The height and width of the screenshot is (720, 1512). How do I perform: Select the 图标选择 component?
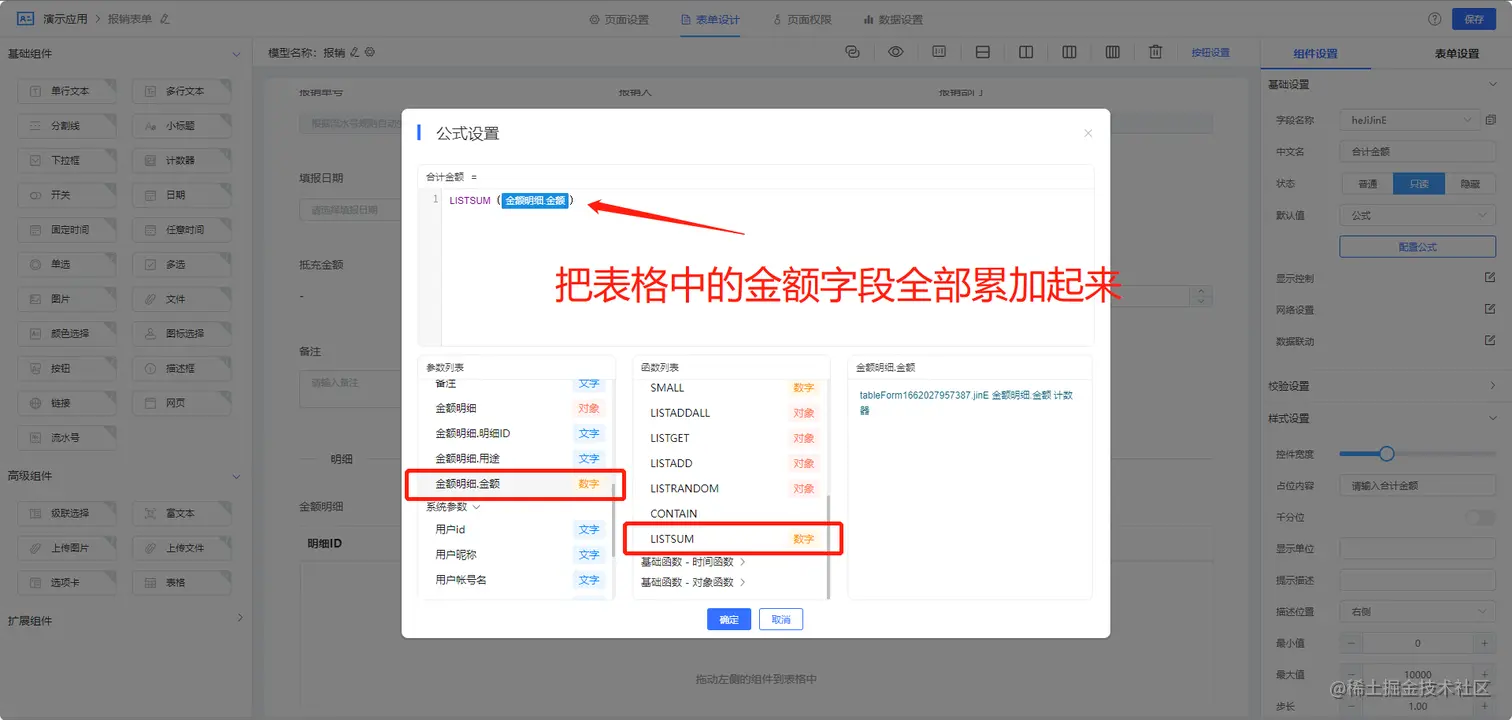click(181, 334)
